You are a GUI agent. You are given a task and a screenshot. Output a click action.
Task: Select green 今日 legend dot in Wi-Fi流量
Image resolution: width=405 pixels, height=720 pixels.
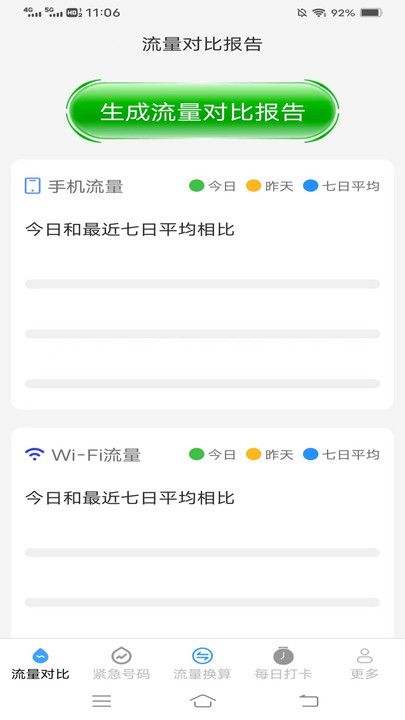coord(197,454)
